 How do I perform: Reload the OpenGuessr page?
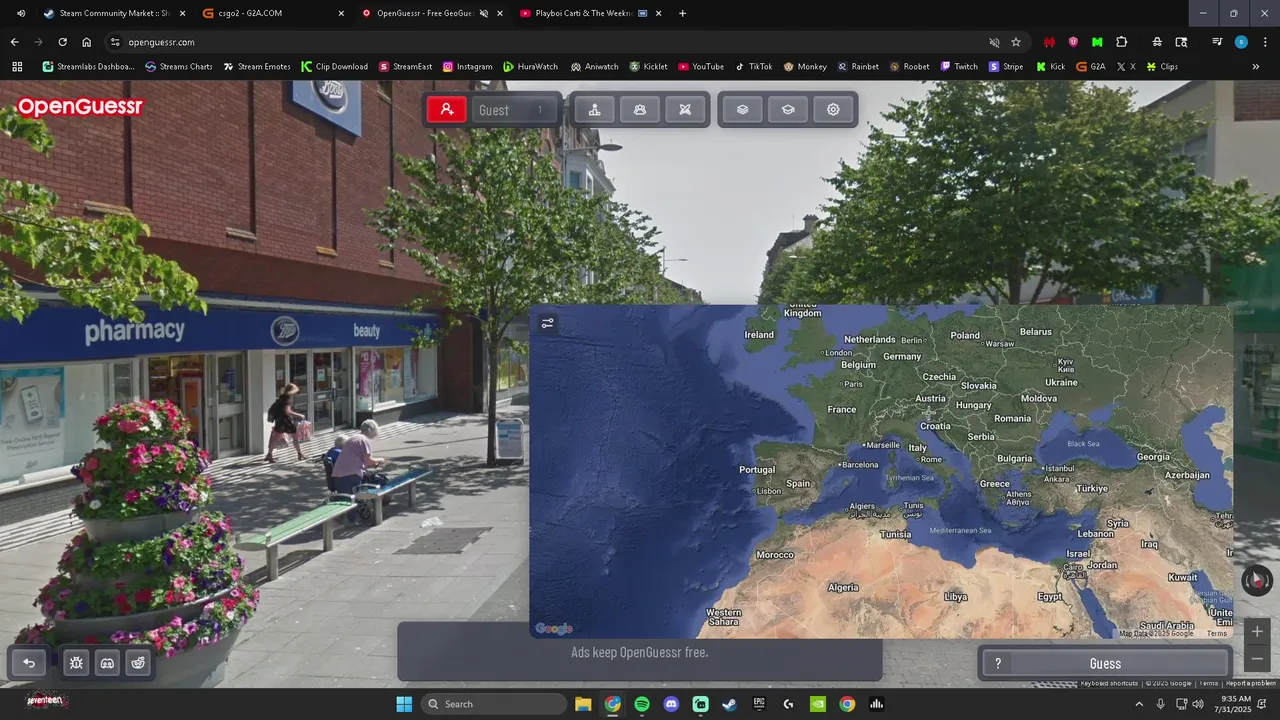click(62, 42)
